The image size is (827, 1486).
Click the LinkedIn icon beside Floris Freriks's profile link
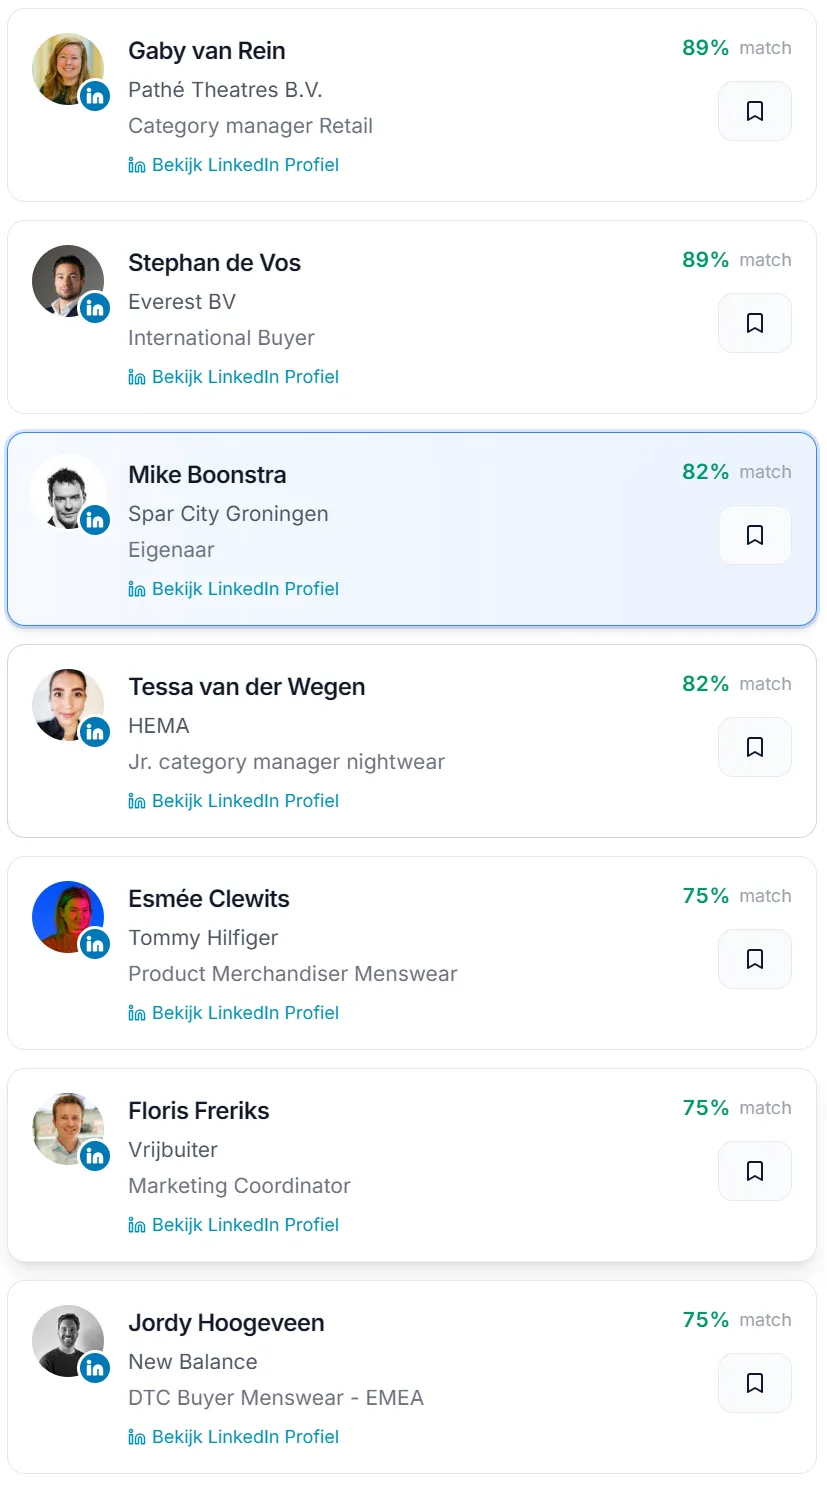[x=137, y=1224]
